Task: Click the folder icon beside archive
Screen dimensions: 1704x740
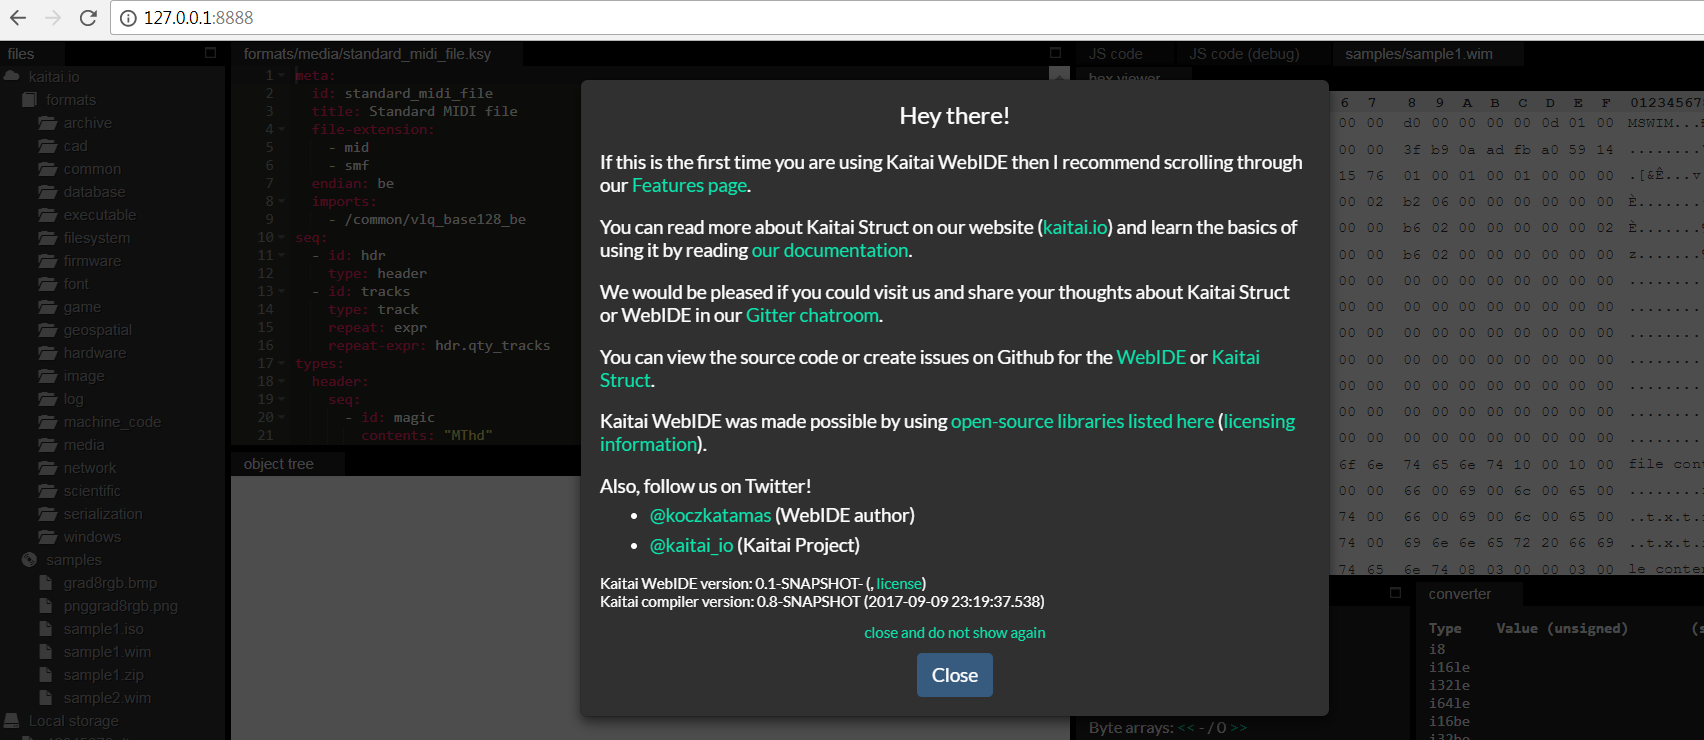Action: click(x=47, y=123)
